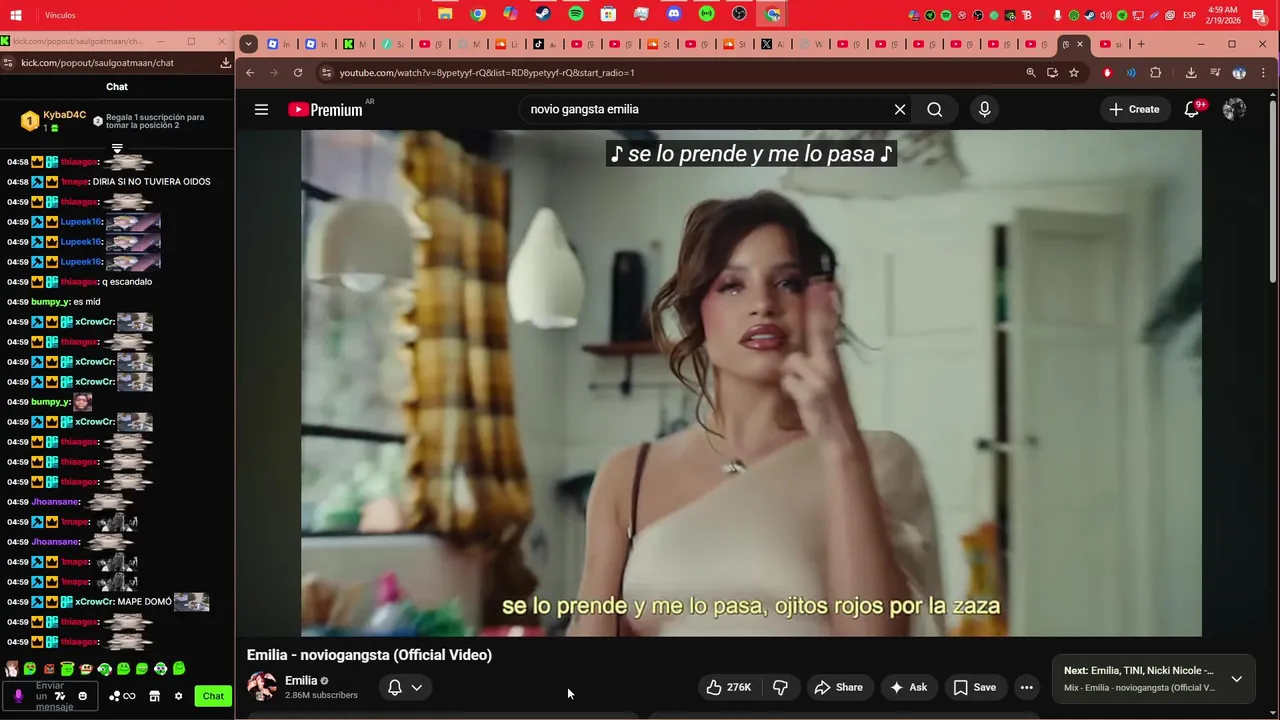Open emoji picker in Kick message box
1280x720 pixels.
point(83,696)
